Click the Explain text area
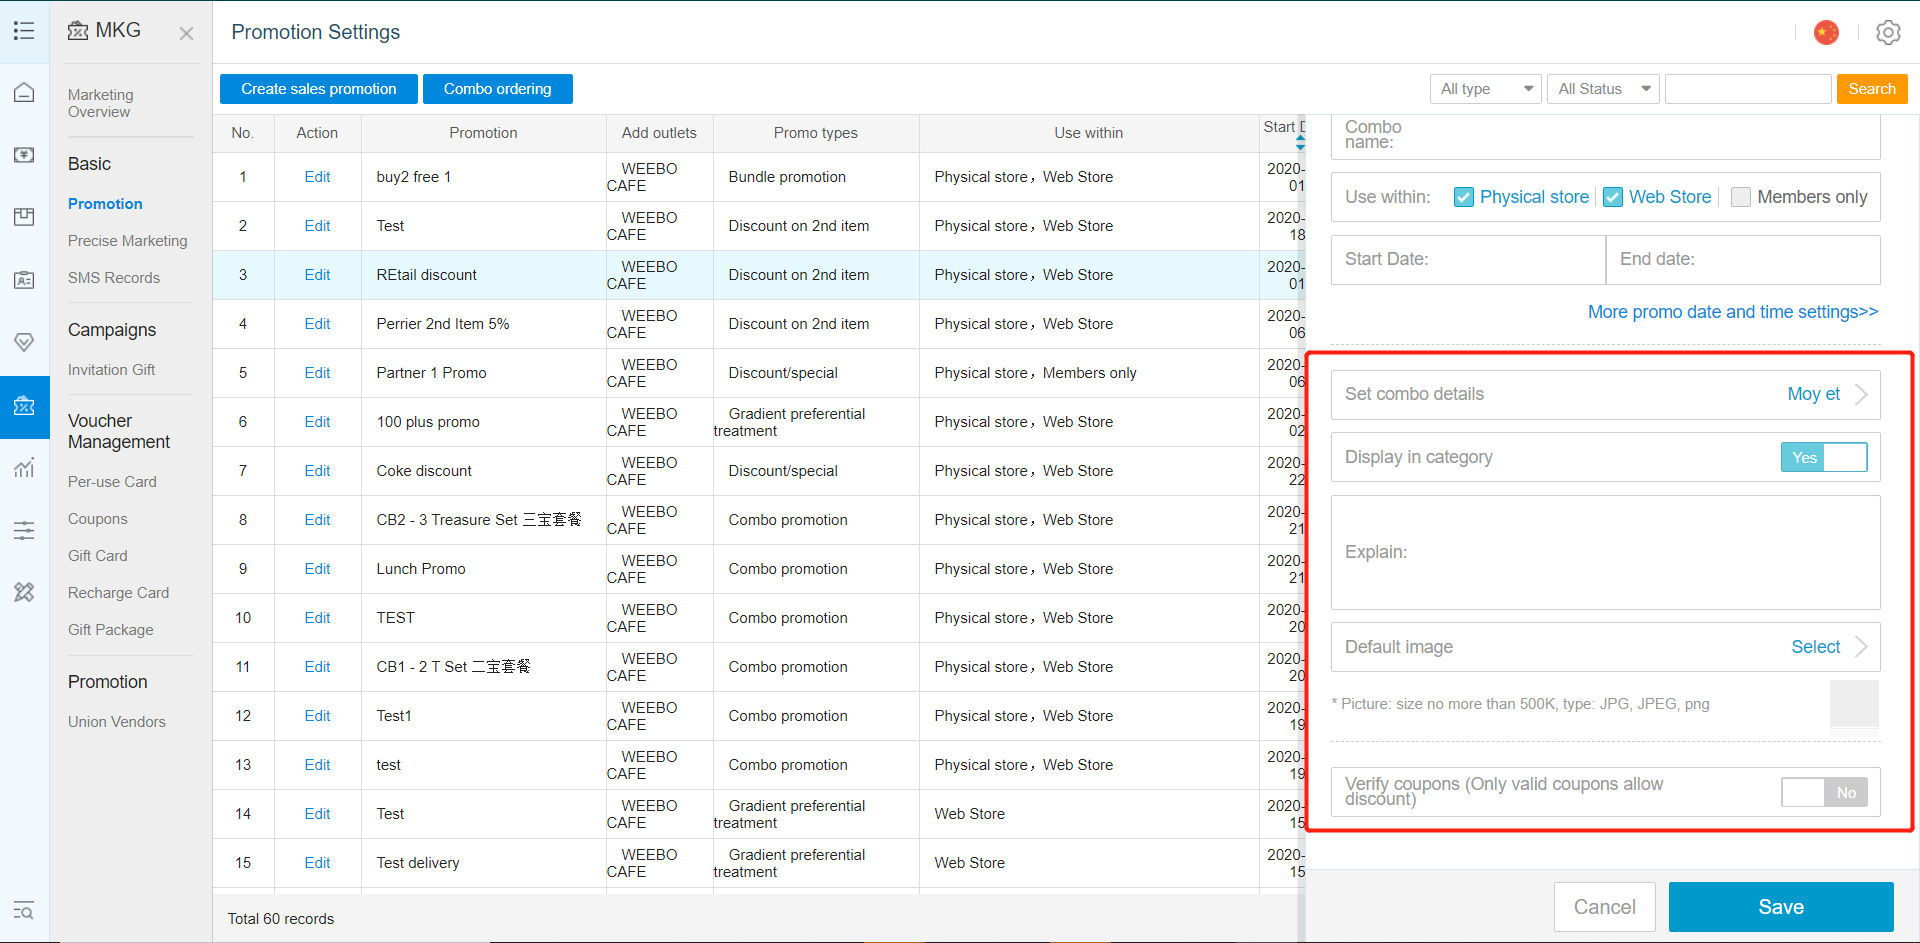 1605,552
